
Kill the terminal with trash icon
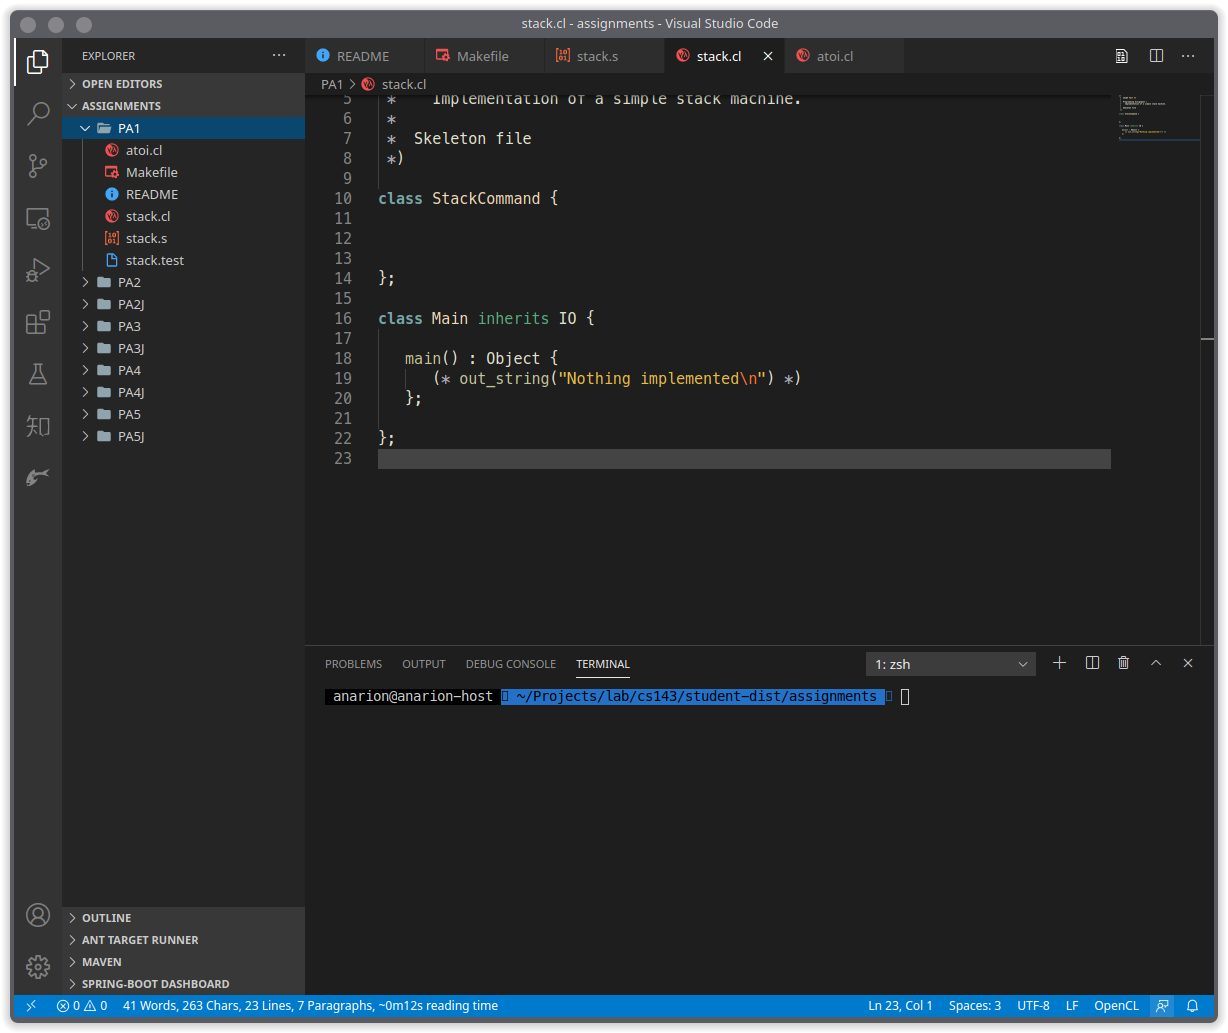tap(1124, 663)
